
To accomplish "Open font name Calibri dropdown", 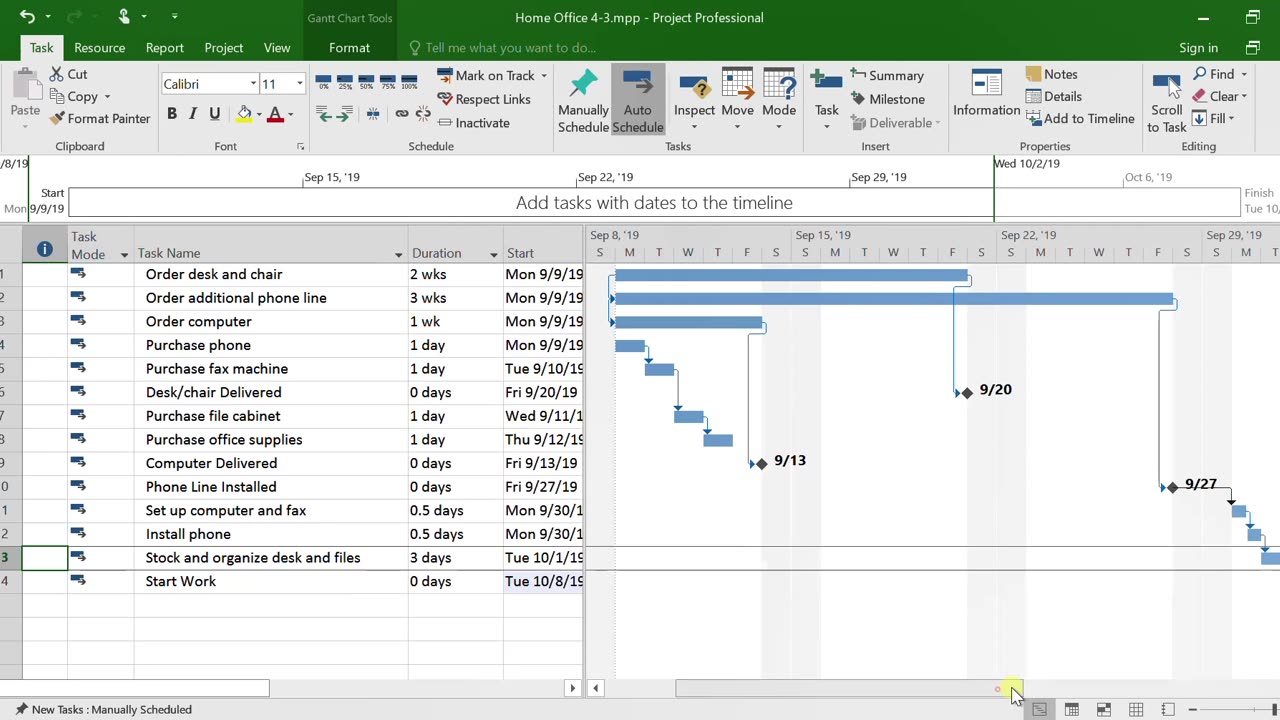I will point(253,84).
